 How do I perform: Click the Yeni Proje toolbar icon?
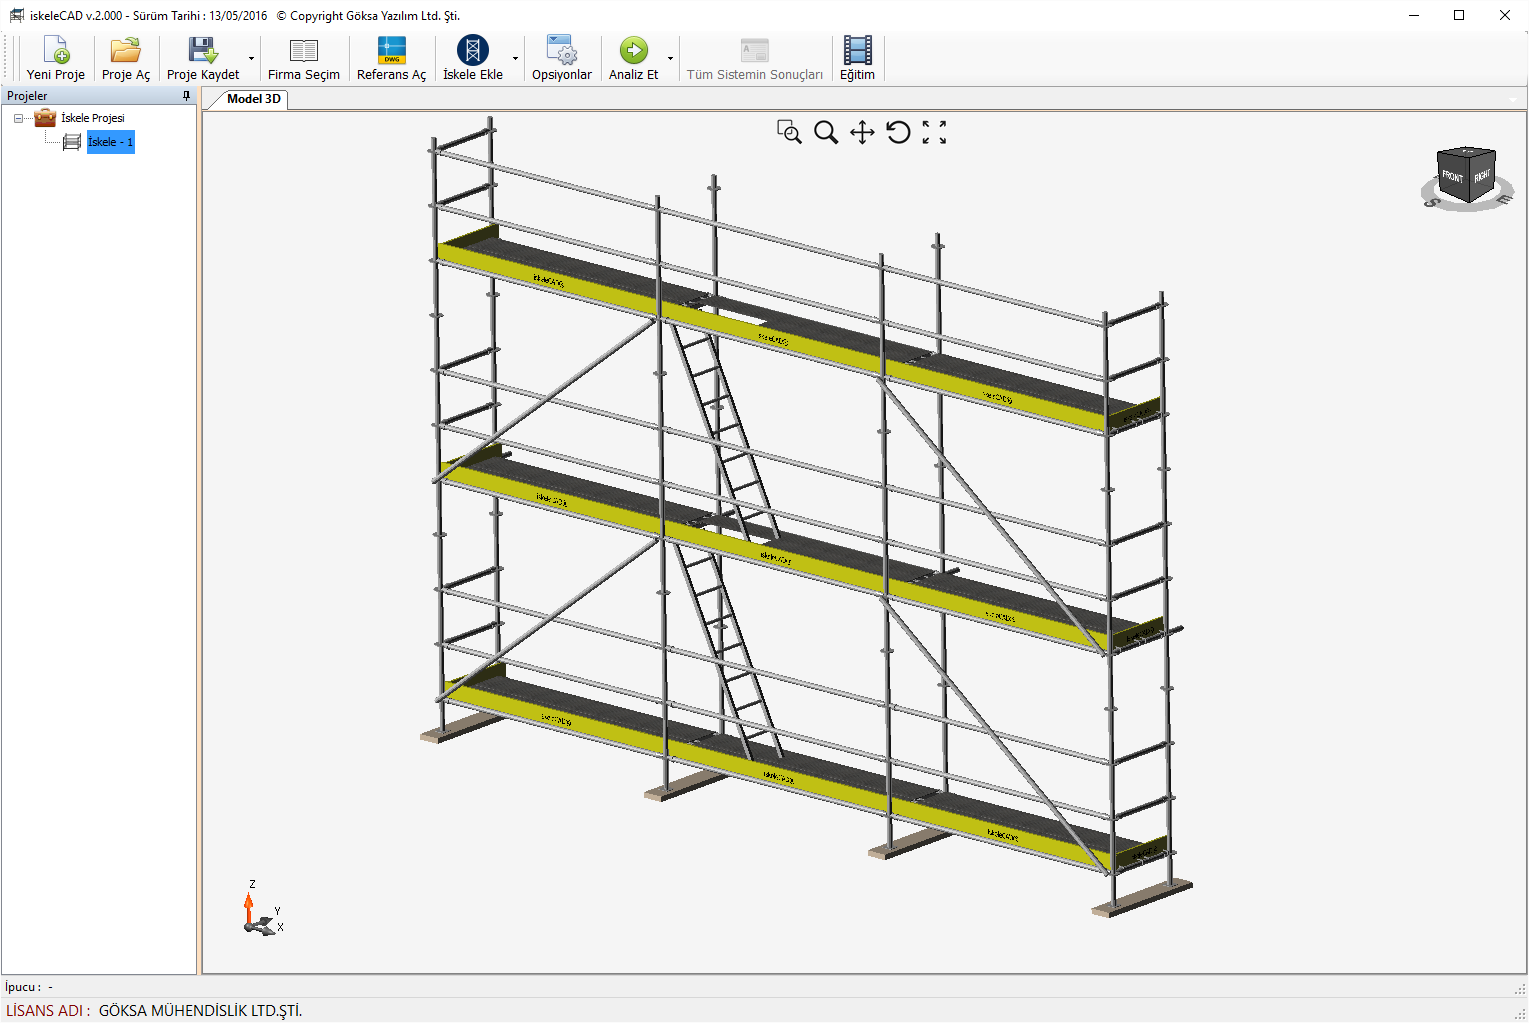(56, 58)
